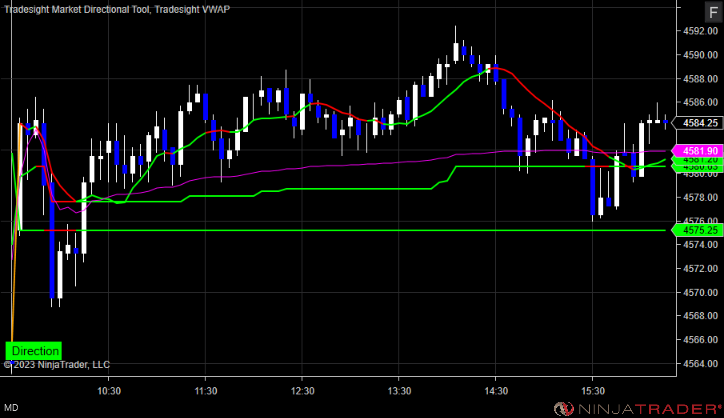724x418 pixels.
Task: Click the 4588.00 price axis label
Action: (700, 79)
